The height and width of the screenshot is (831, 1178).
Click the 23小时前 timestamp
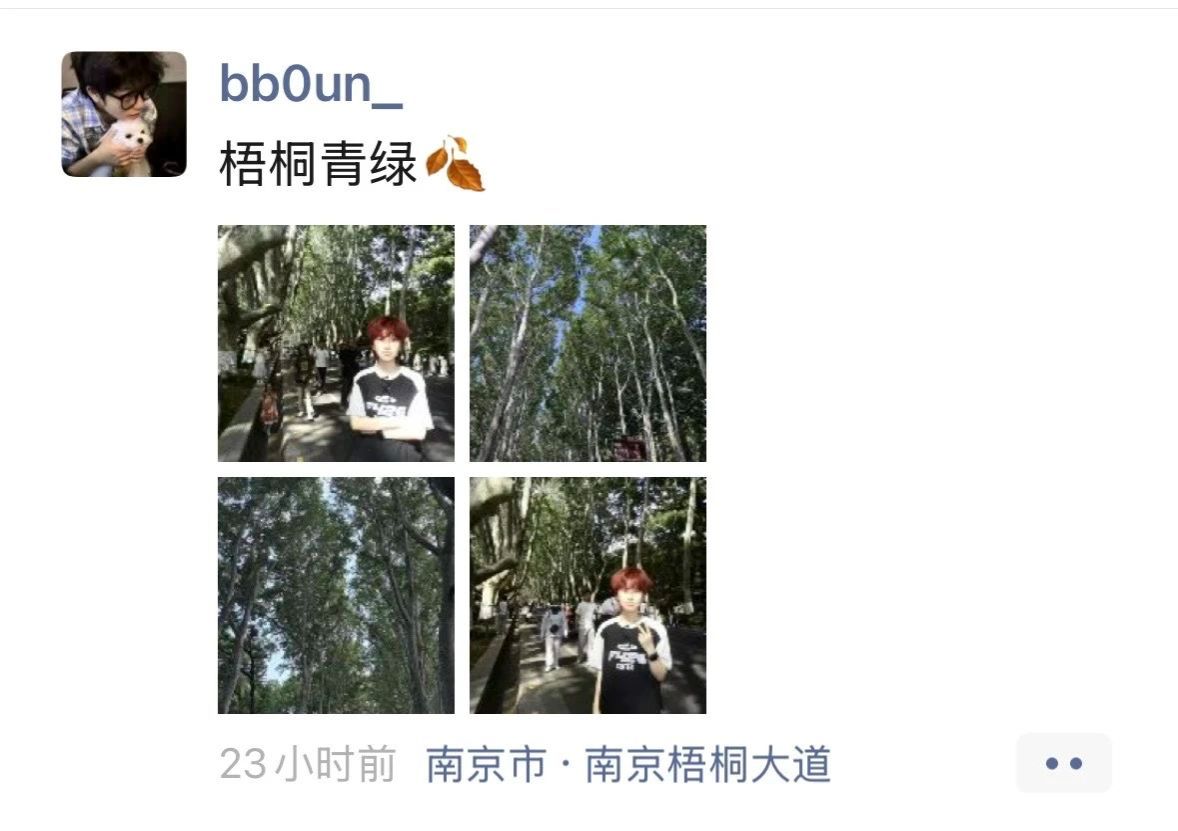tap(307, 764)
